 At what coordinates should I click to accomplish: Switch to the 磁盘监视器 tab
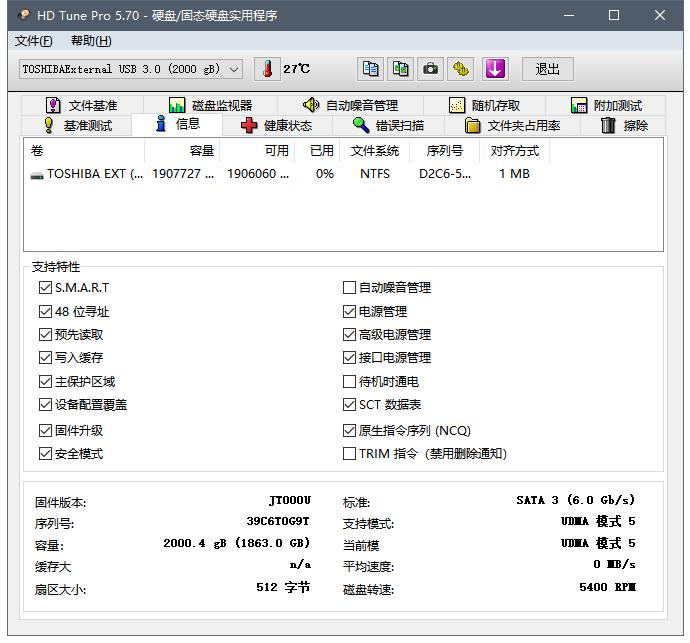point(210,105)
